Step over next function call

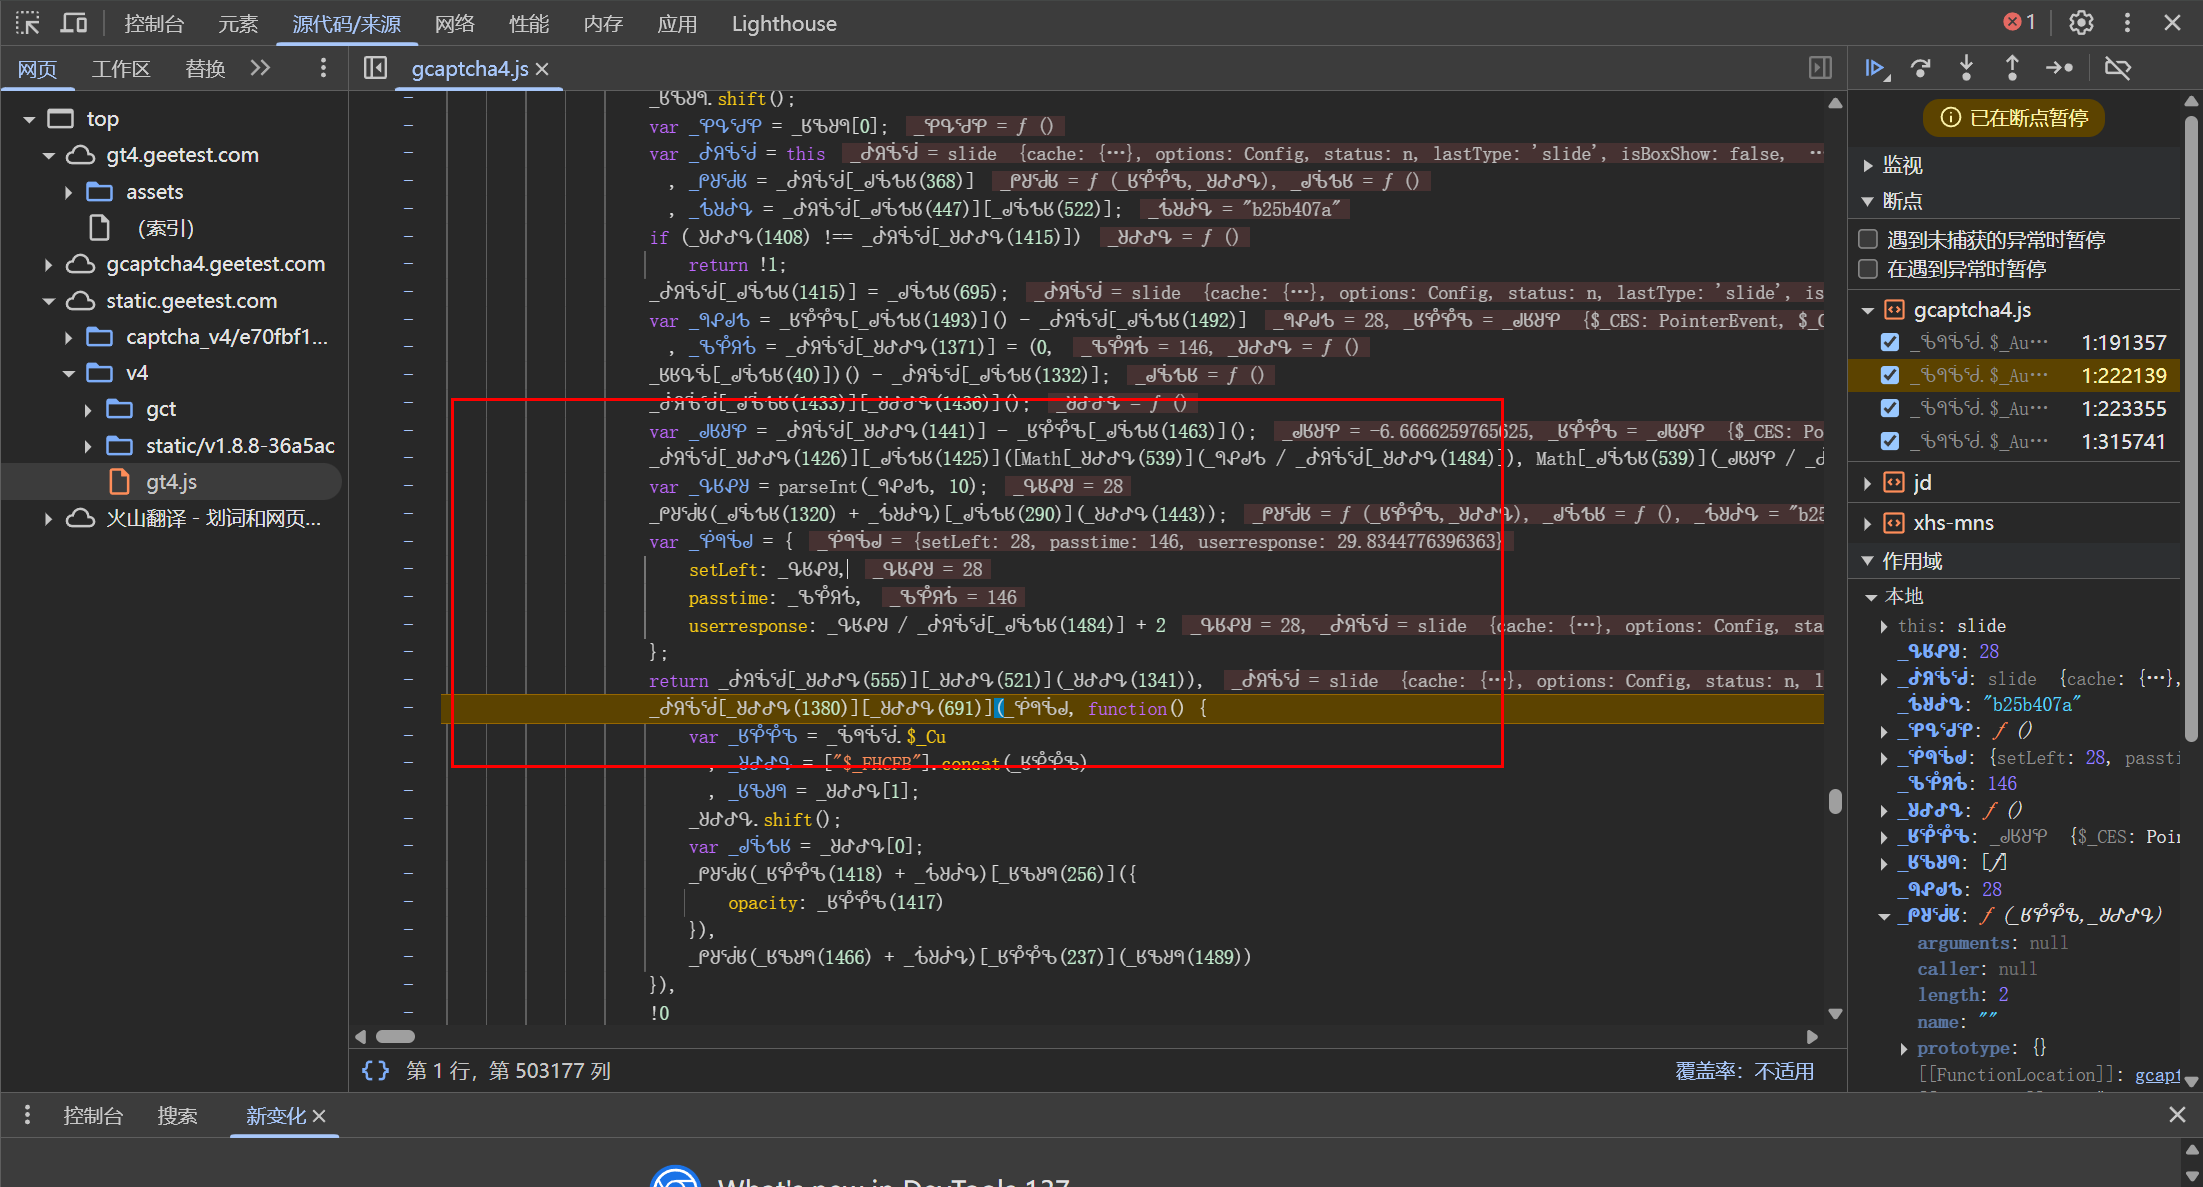[x=1920, y=68]
